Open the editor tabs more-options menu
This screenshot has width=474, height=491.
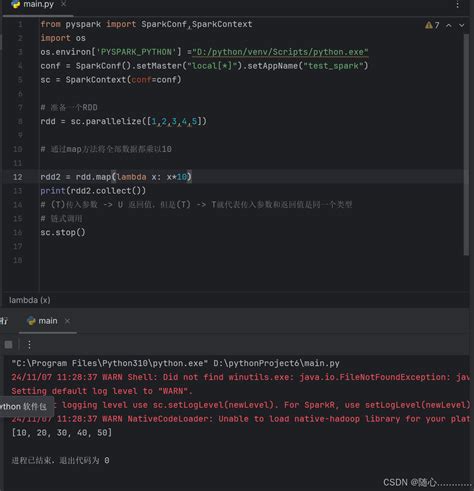(x=458, y=5)
